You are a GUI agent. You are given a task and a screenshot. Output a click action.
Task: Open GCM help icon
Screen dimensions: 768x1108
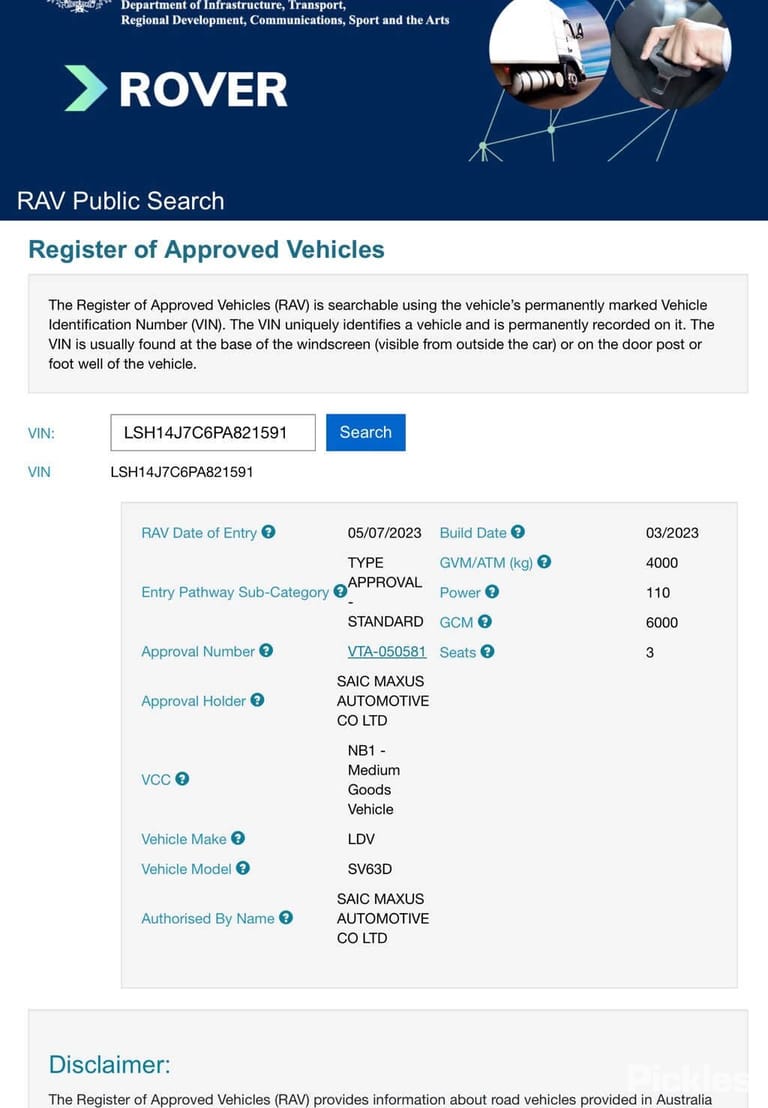[x=485, y=621]
